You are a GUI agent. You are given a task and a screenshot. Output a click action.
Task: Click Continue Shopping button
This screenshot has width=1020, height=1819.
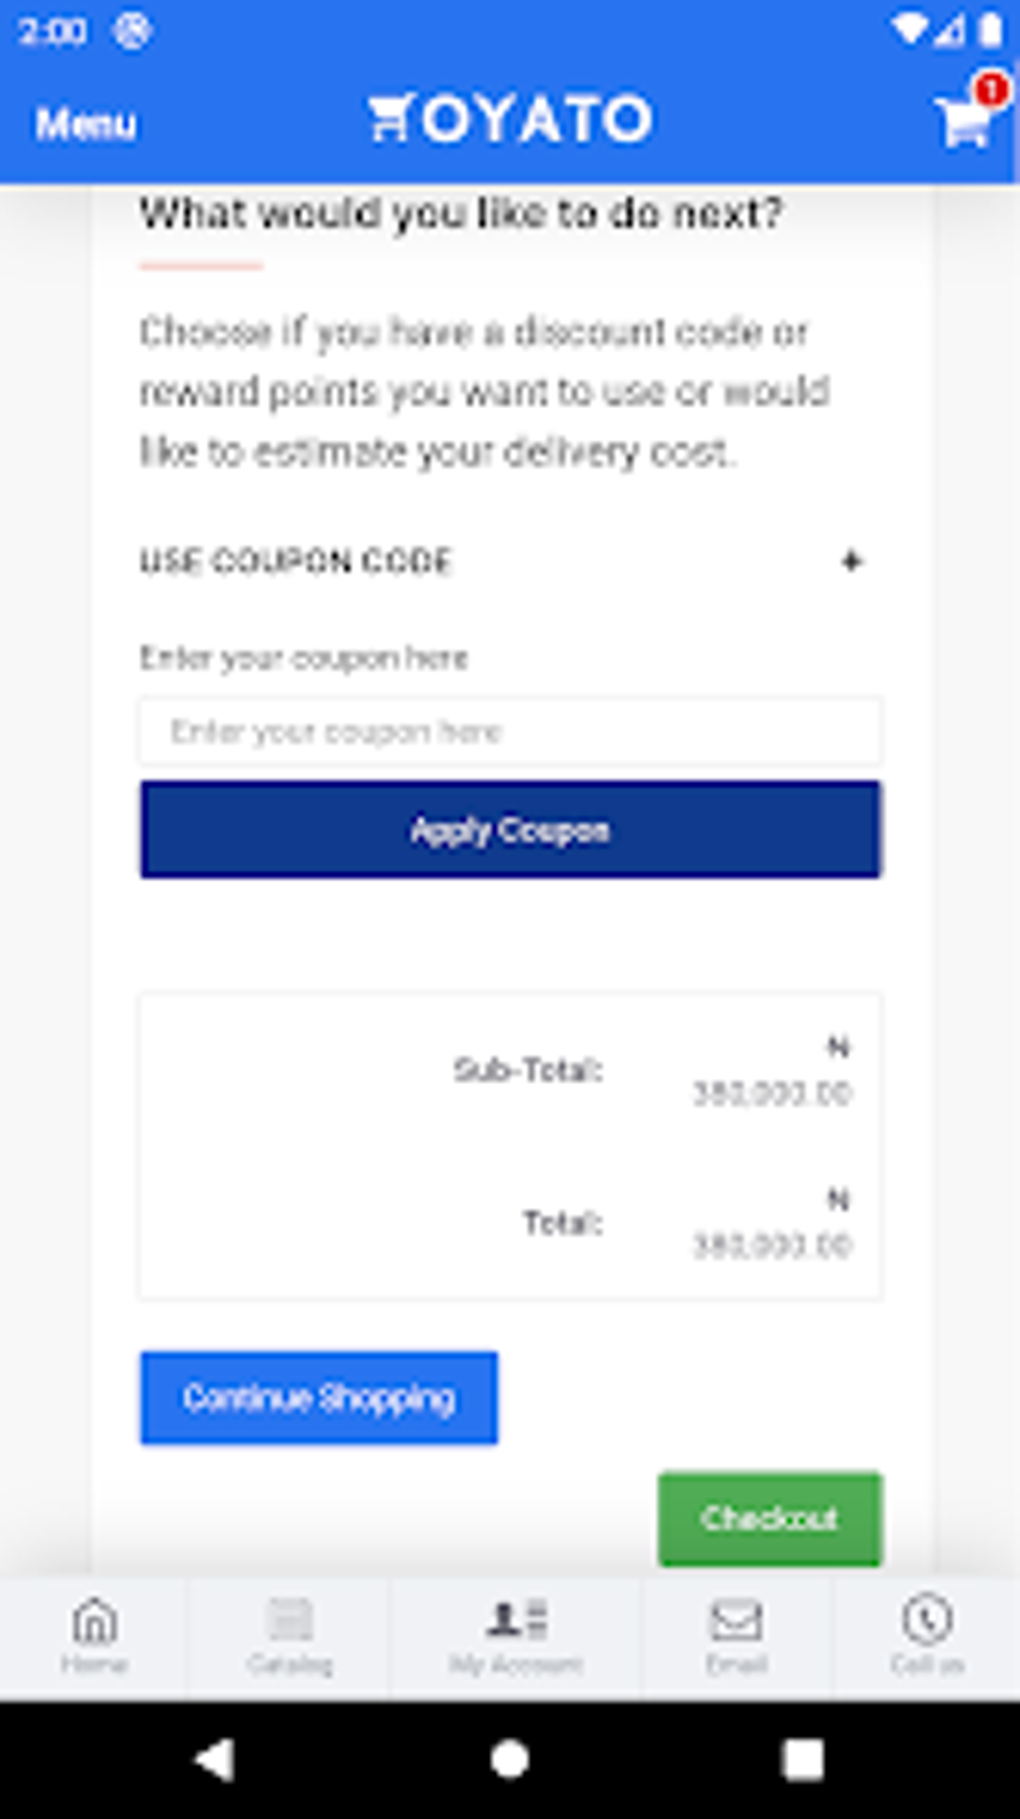tap(319, 1398)
